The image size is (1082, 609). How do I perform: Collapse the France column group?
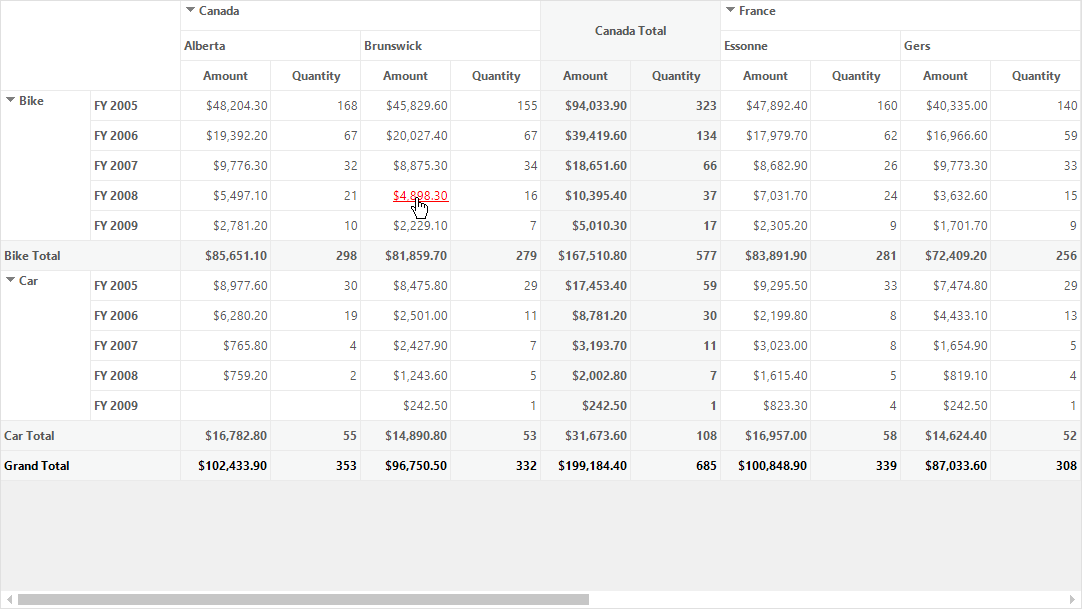[730, 10]
